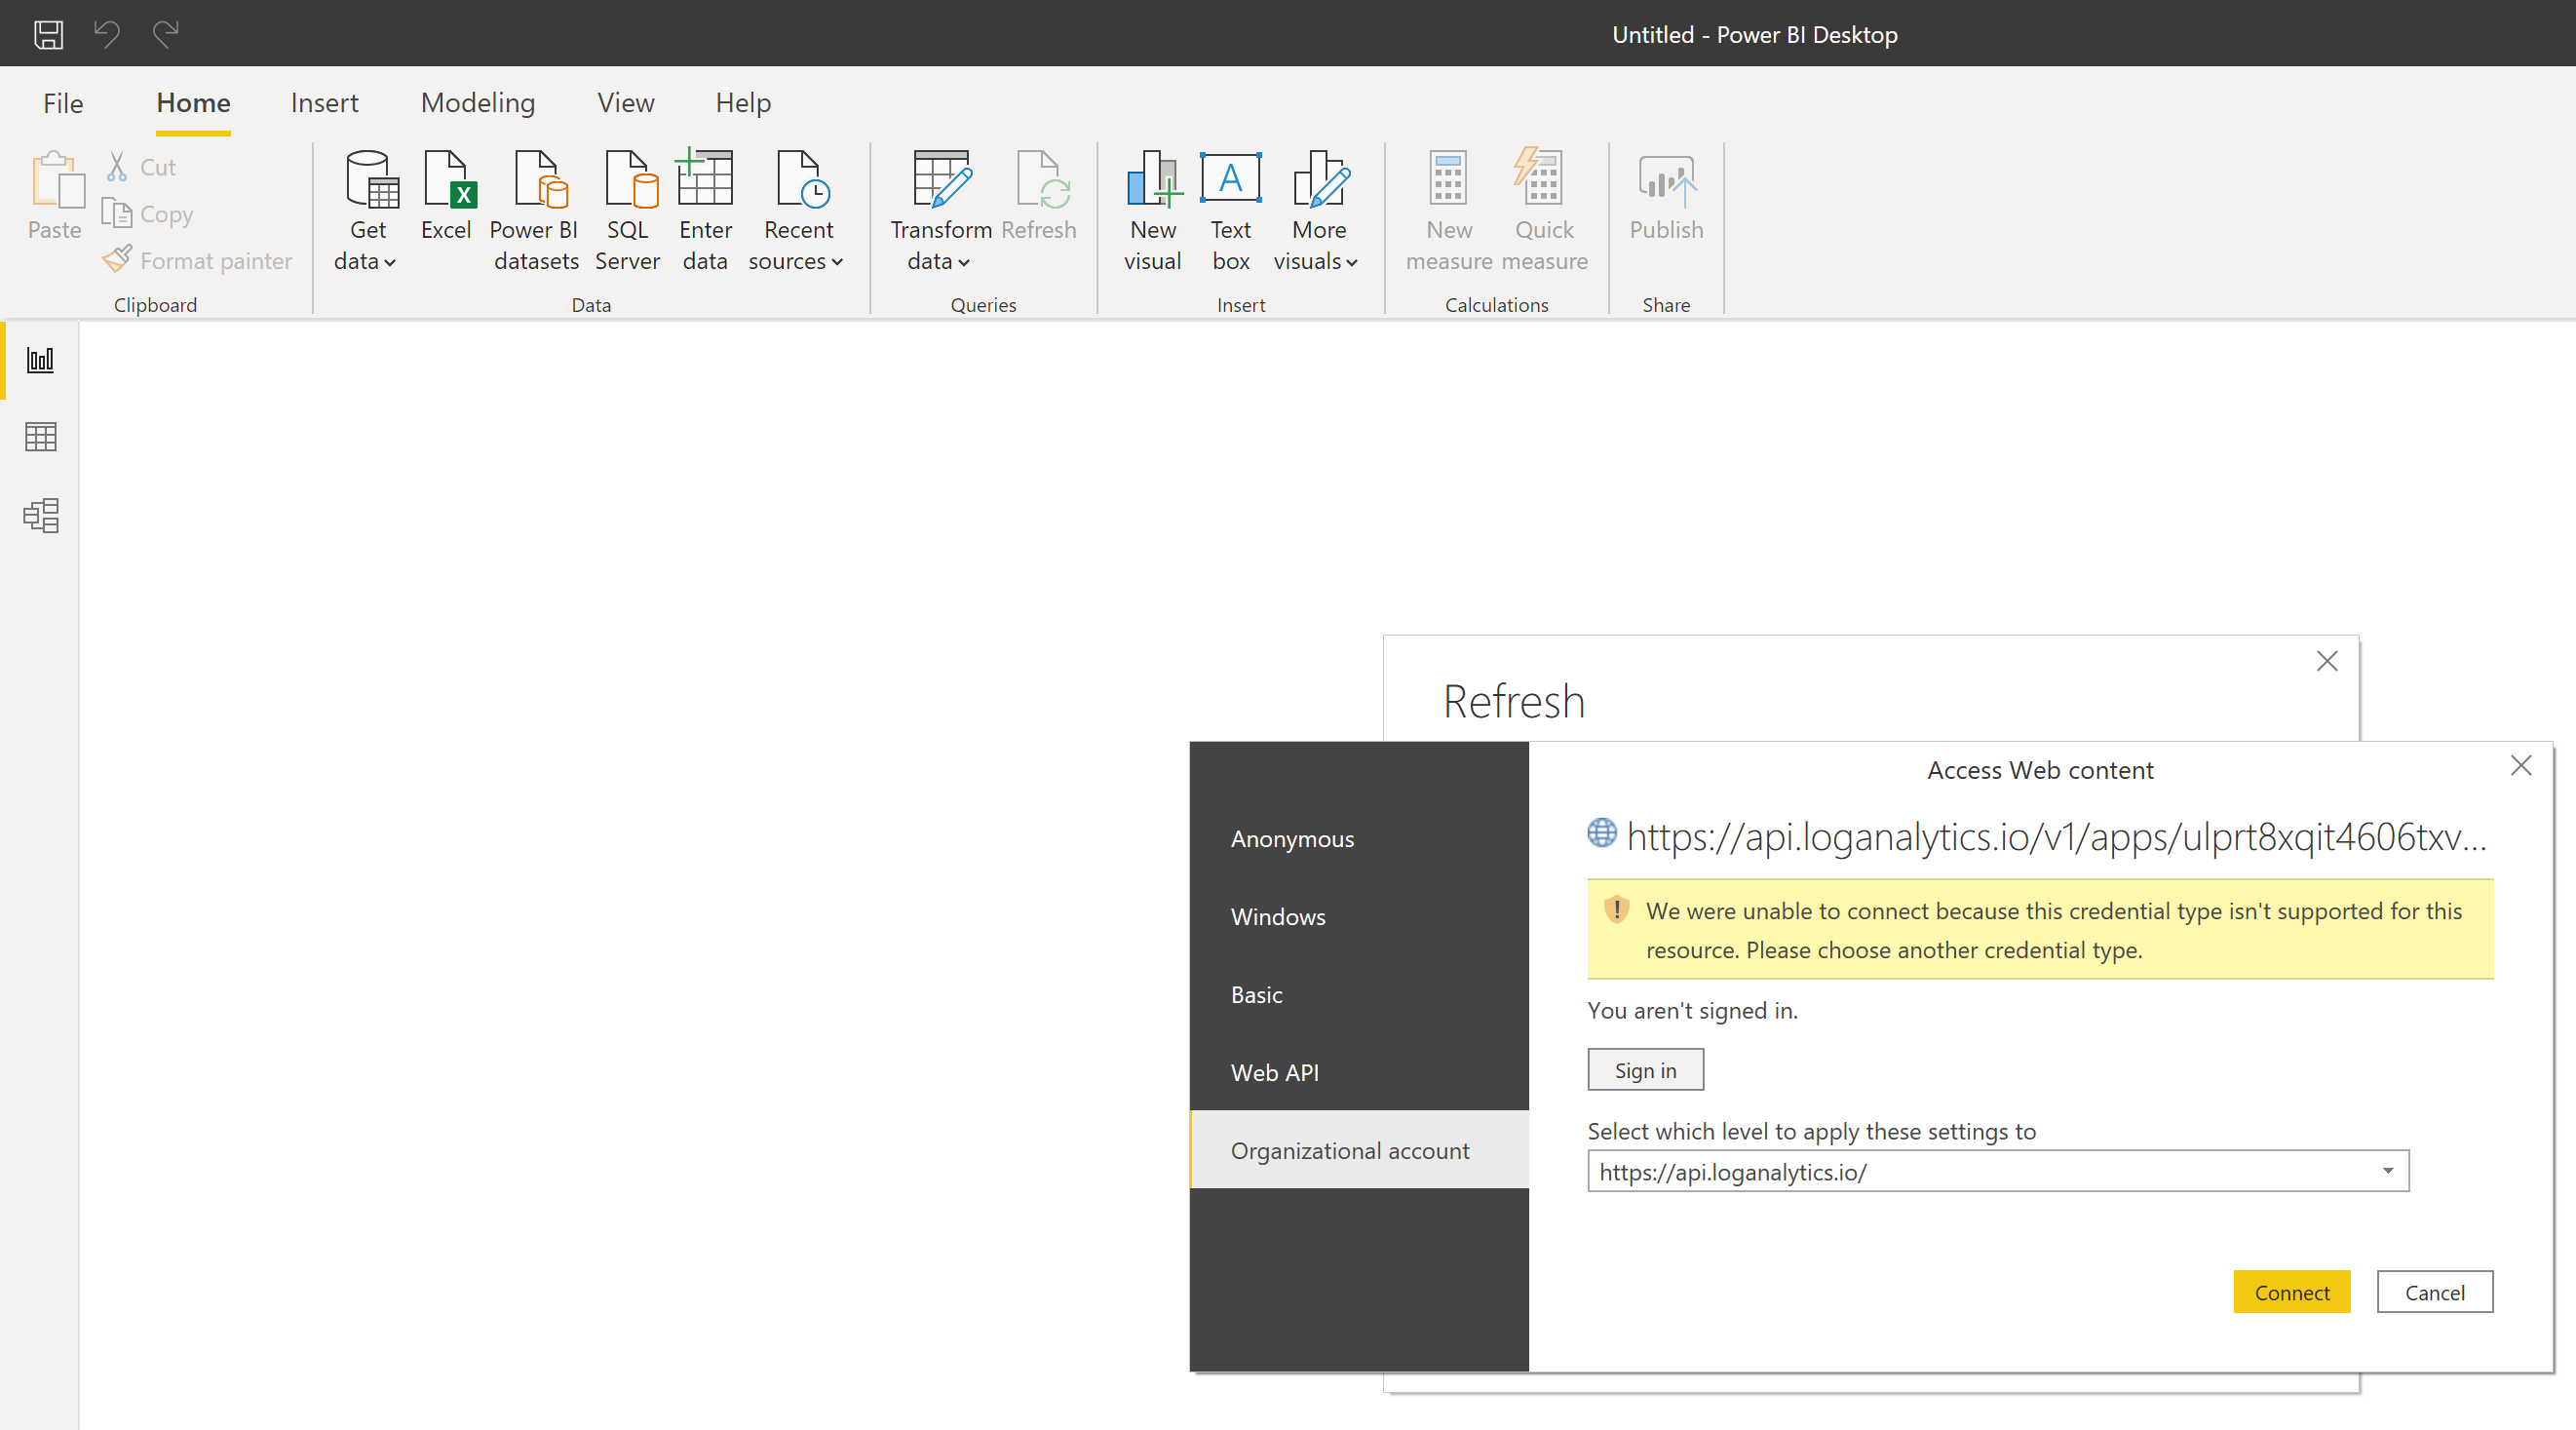
Task: Choose Windows authentication method
Action: click(x=1278, y=916)
